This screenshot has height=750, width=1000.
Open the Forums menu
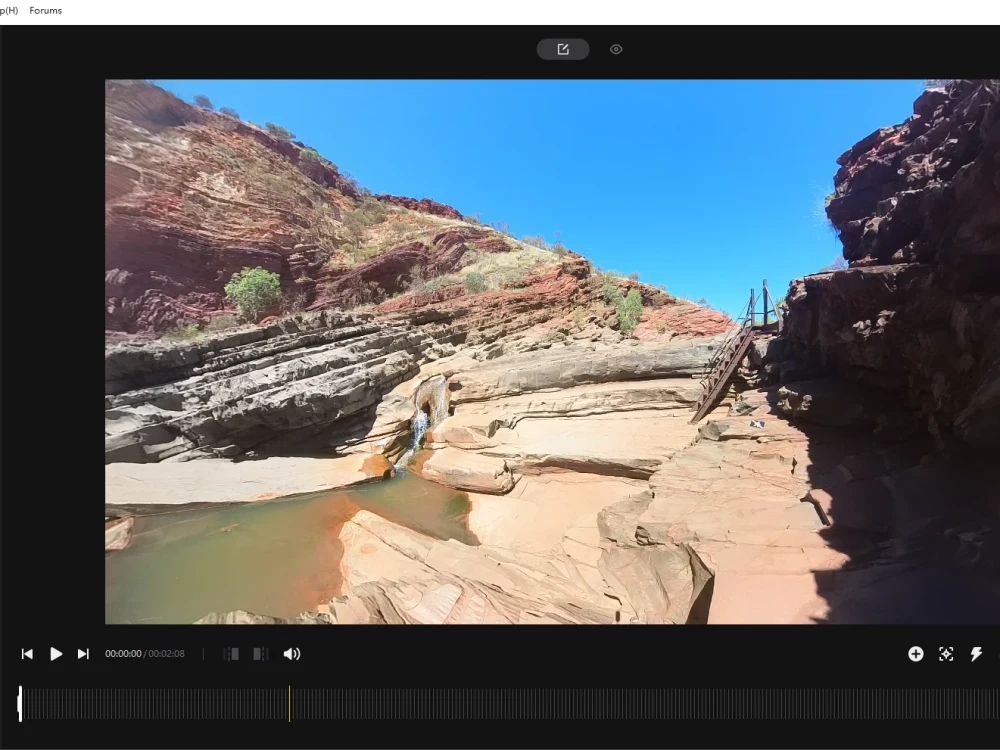click(x=45, y=10)
